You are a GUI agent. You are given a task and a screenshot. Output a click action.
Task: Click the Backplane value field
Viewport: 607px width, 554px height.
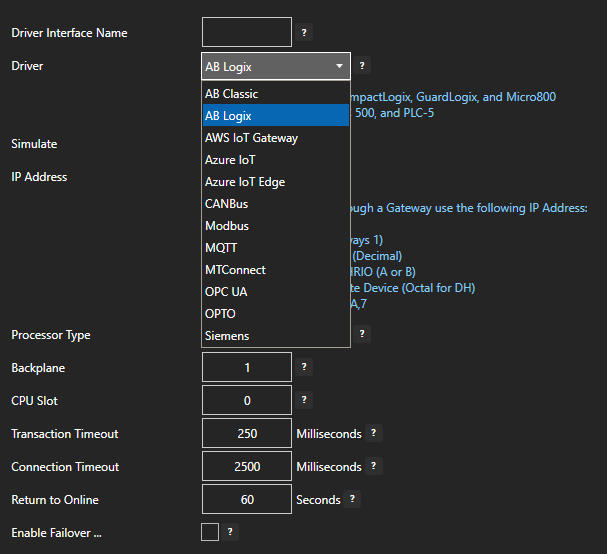click(x=247, y=367)
